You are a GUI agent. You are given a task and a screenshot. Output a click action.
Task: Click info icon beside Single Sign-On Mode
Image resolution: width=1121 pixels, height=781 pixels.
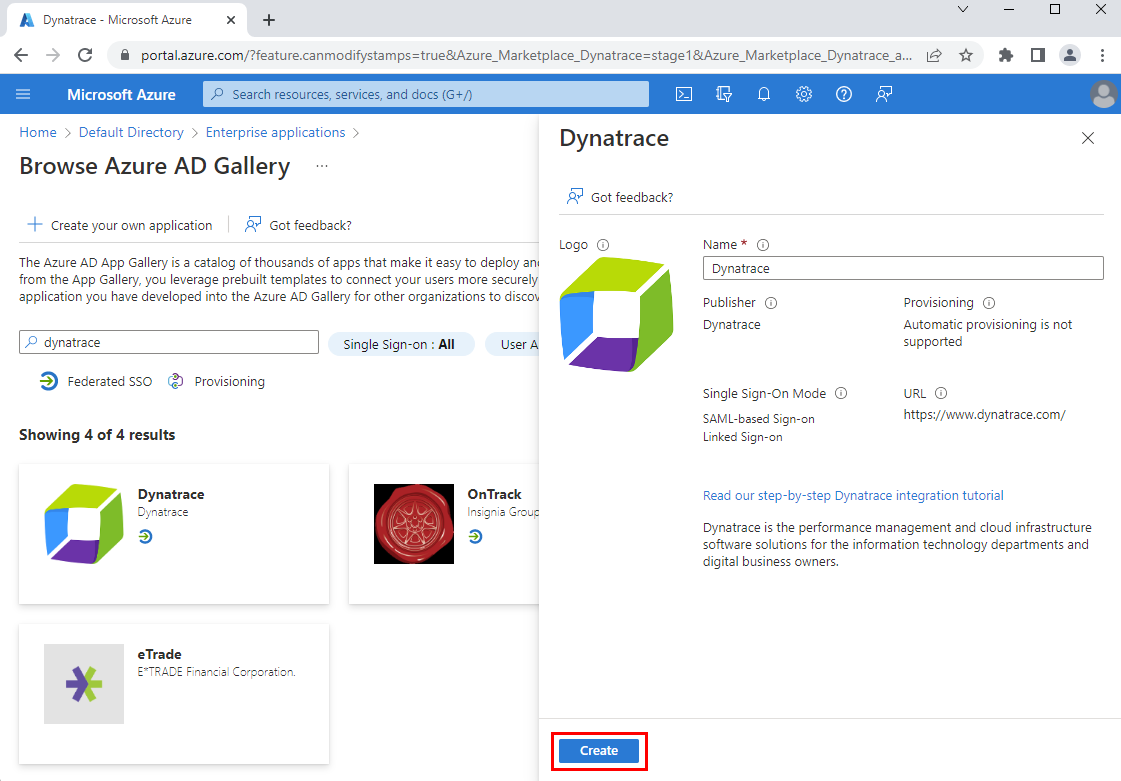pos(841,393)
